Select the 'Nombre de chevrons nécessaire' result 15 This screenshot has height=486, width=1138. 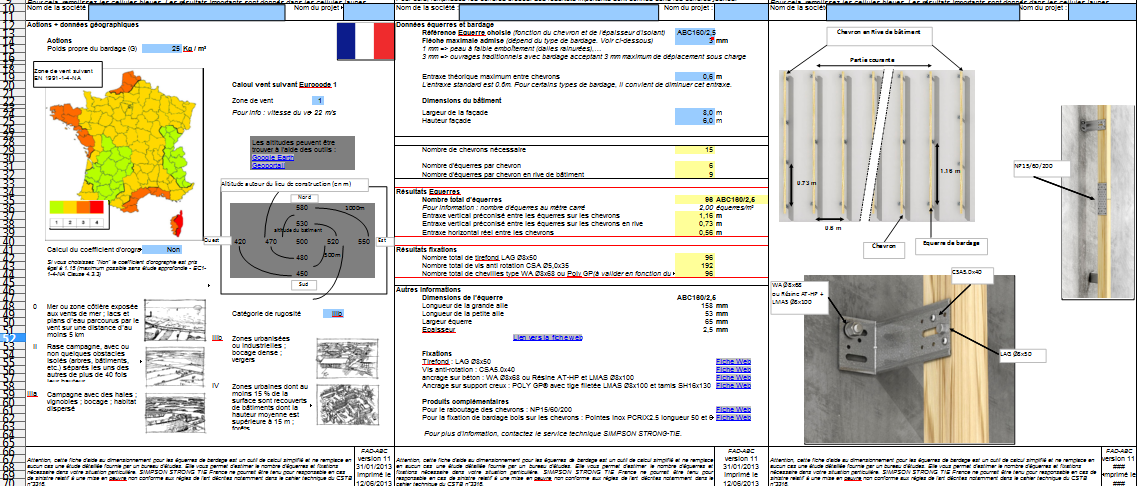(695, 150)
